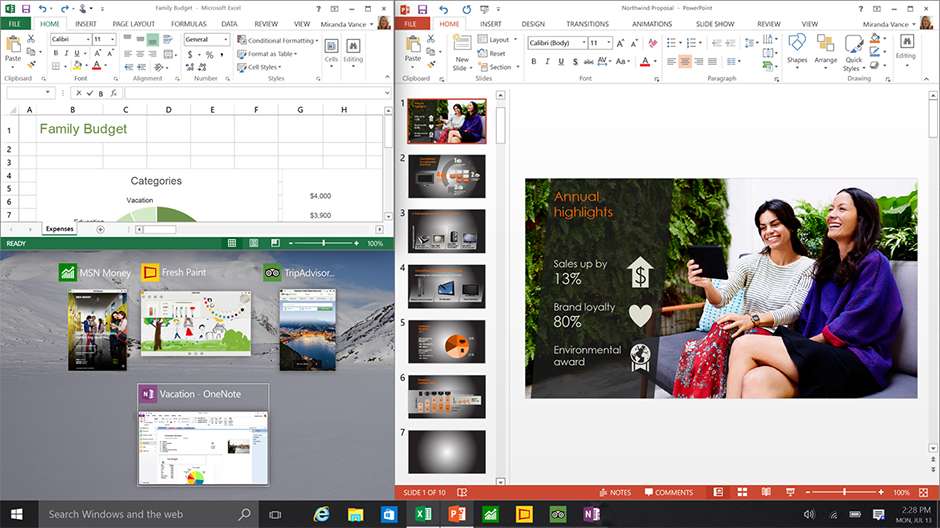The width and height of the screenshot is (940, 528).
Task: Toggle Bold in PowerPoint font group
Action: [x=534, y=61]
